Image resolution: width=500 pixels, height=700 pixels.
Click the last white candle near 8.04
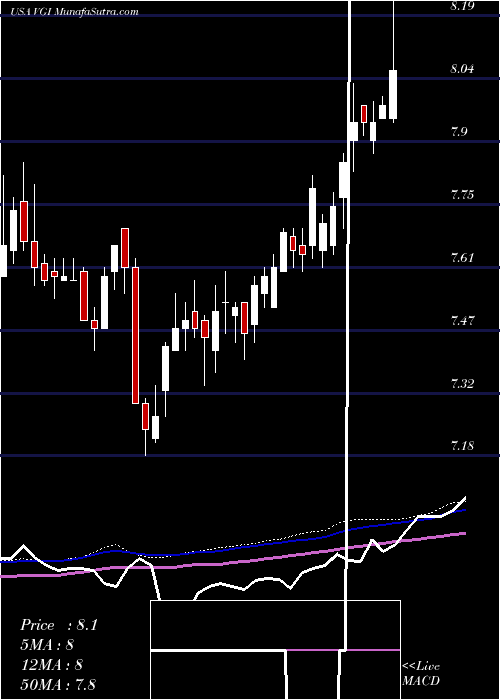pyautogui.click(x=393, y=94)
